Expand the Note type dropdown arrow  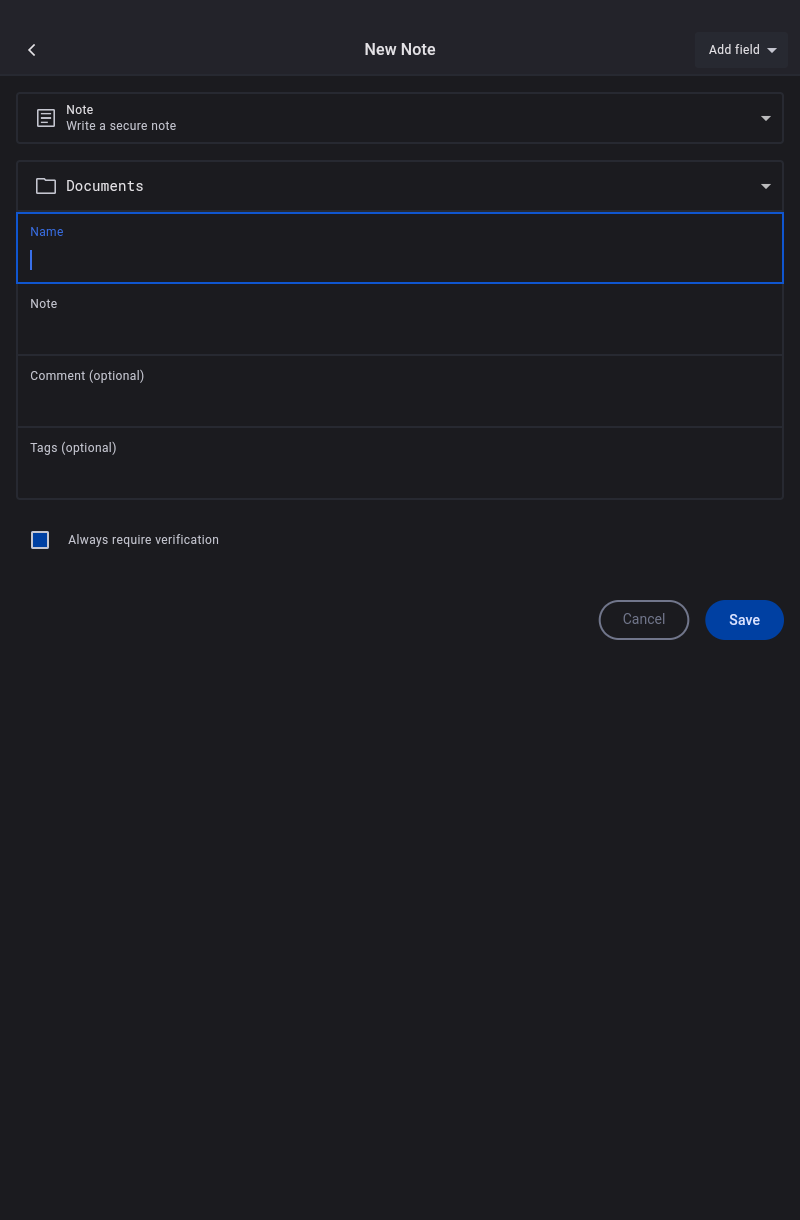coord(766,118)
